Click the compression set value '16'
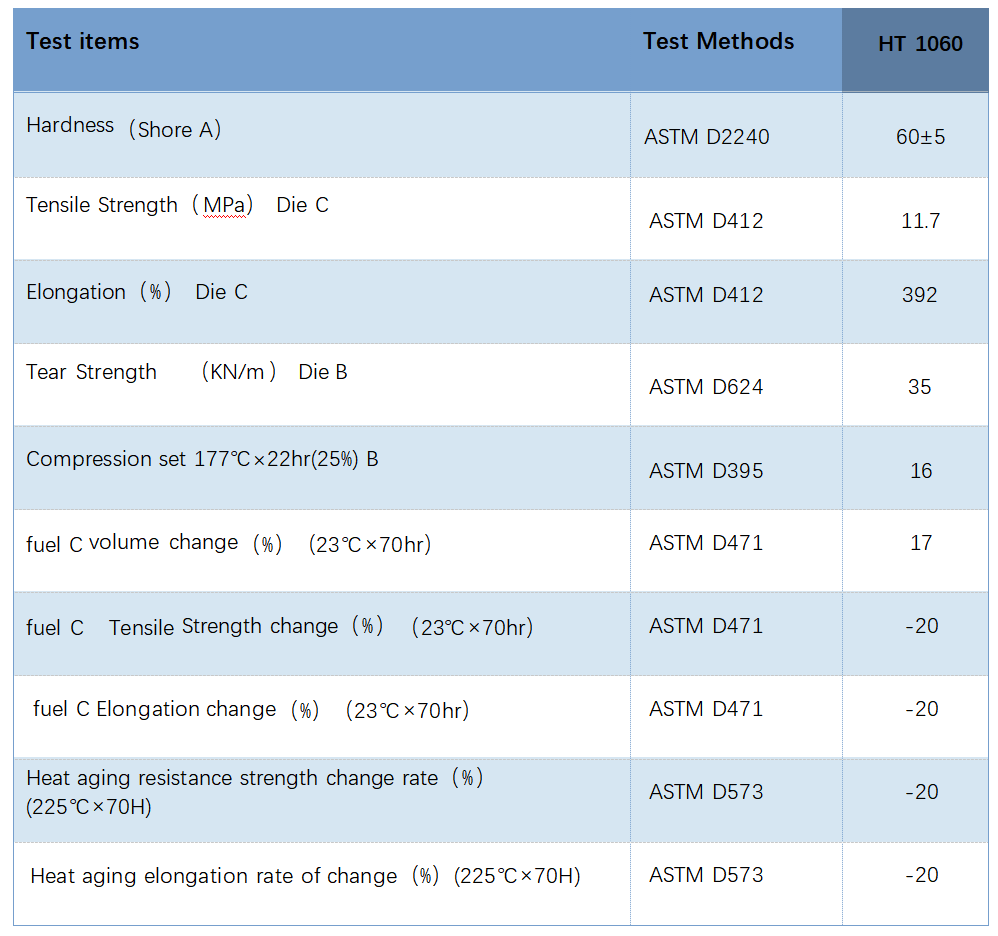The image size is (998, 936). 920,471
